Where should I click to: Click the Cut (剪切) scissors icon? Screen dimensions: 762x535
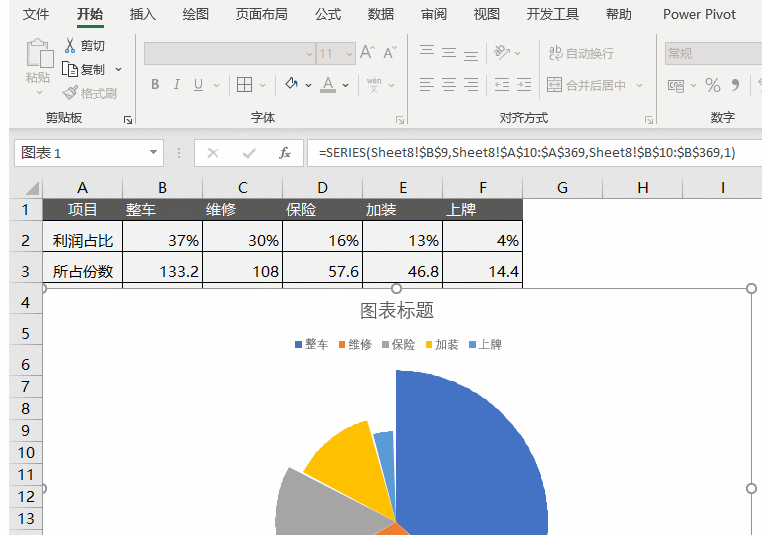(x=70, y=46)
